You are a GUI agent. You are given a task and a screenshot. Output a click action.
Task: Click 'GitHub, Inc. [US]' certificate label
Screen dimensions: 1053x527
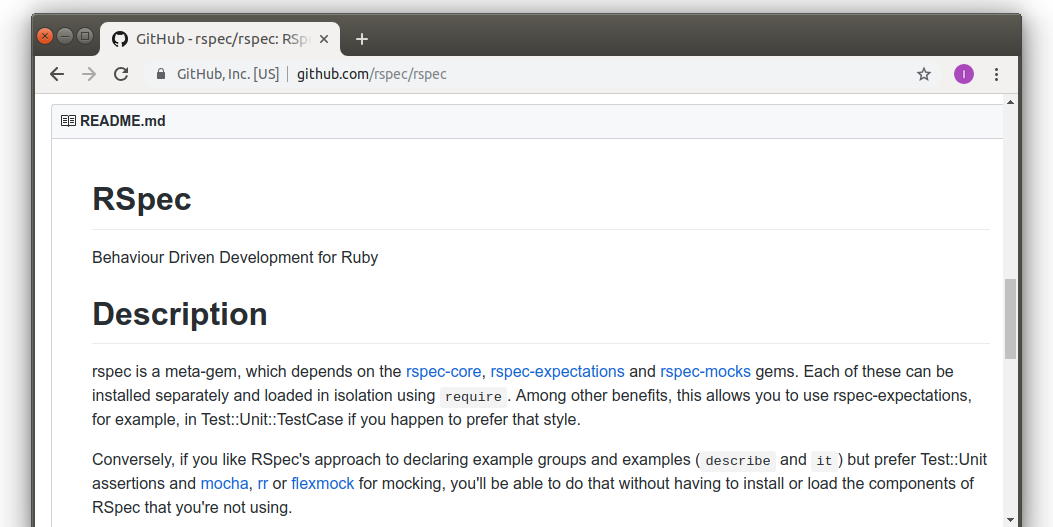tap(228, 74)
